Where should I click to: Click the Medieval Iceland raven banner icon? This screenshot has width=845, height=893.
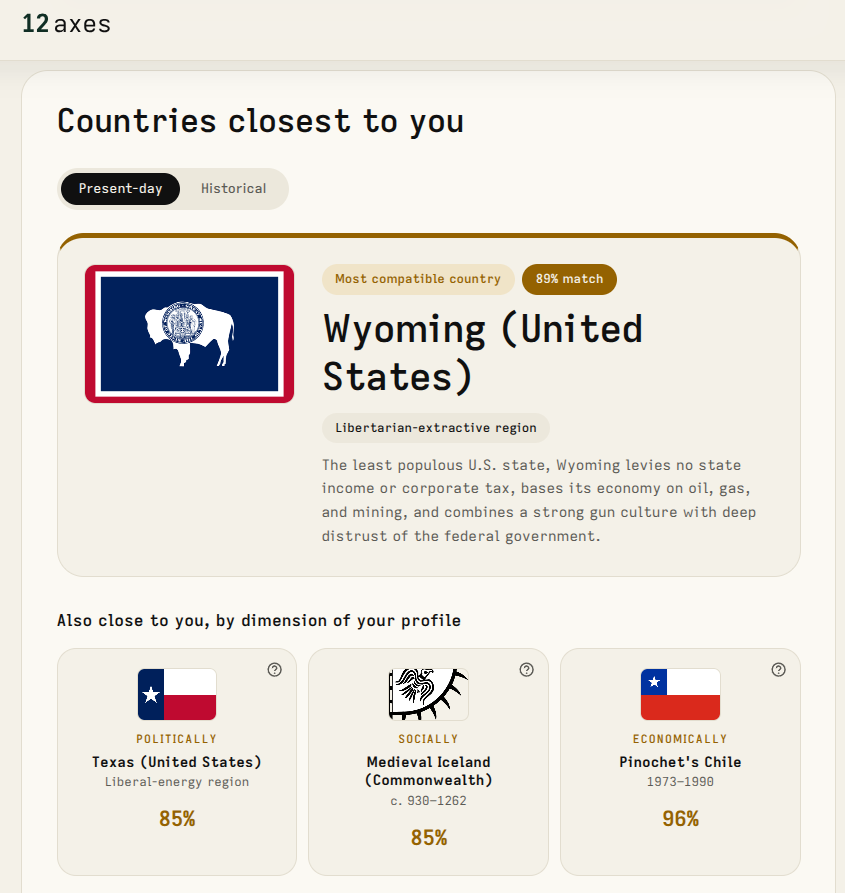429,694
